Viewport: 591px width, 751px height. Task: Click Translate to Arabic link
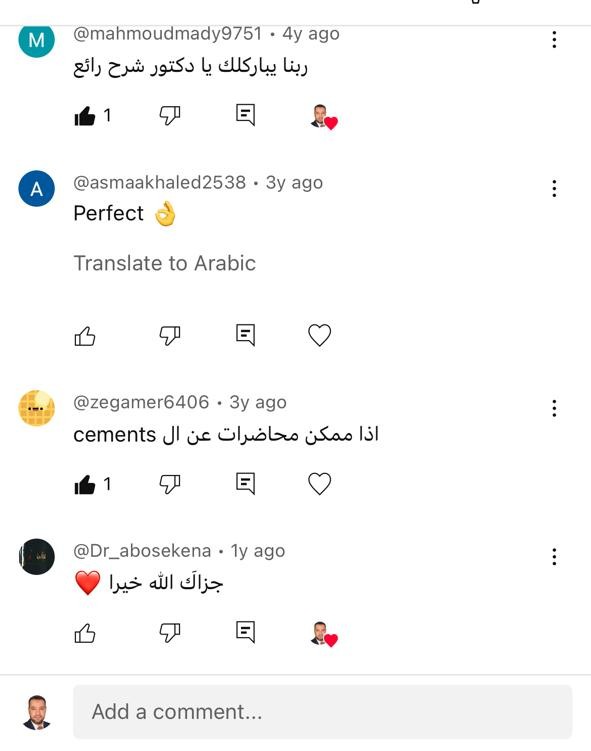pos(164,263)
